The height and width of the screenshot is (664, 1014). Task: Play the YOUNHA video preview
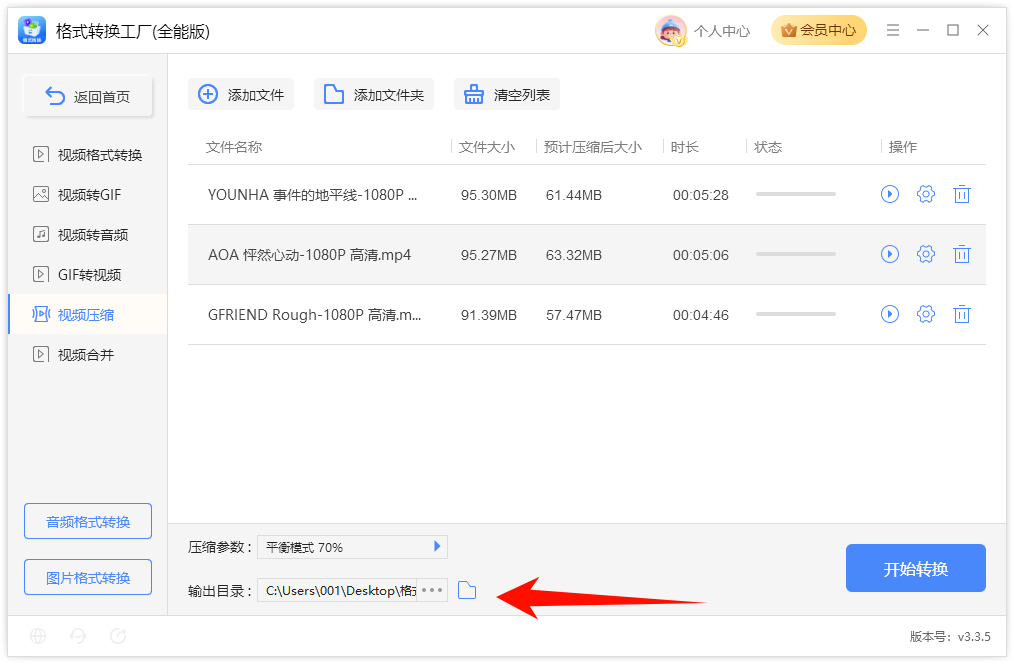pos(890,194)
